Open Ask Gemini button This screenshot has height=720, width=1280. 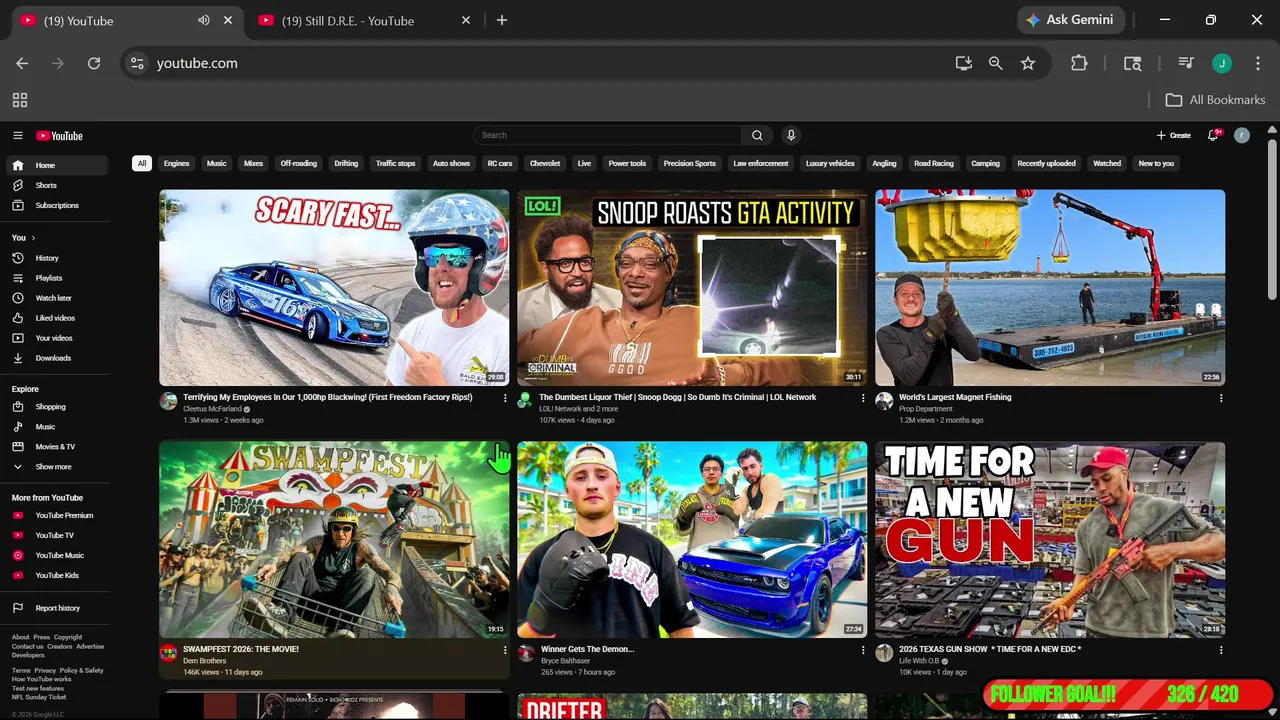(1072, 20)
